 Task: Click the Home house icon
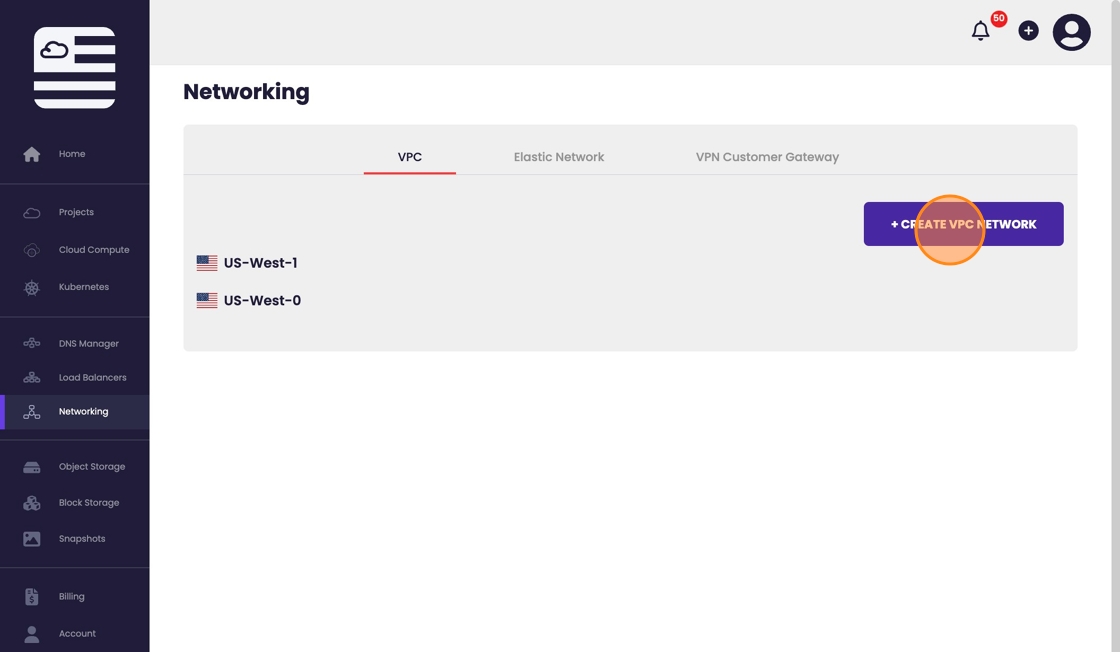(32, 154)
